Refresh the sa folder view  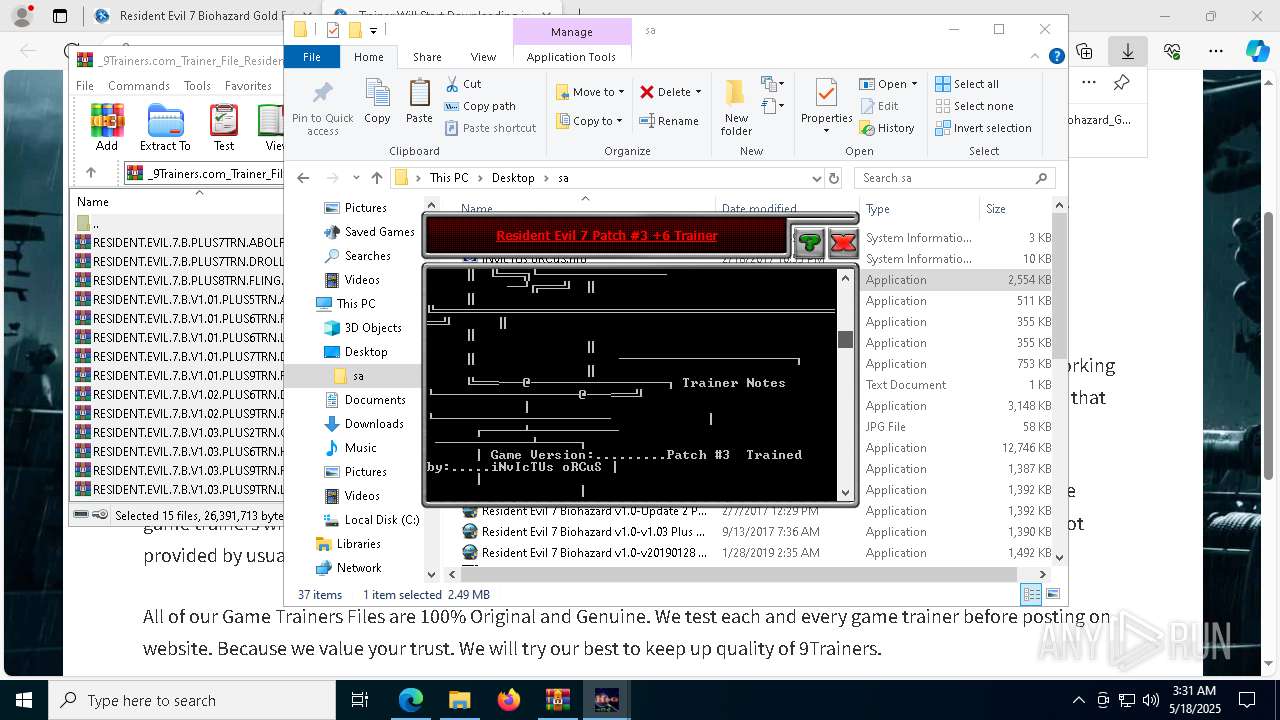[834, 178]
